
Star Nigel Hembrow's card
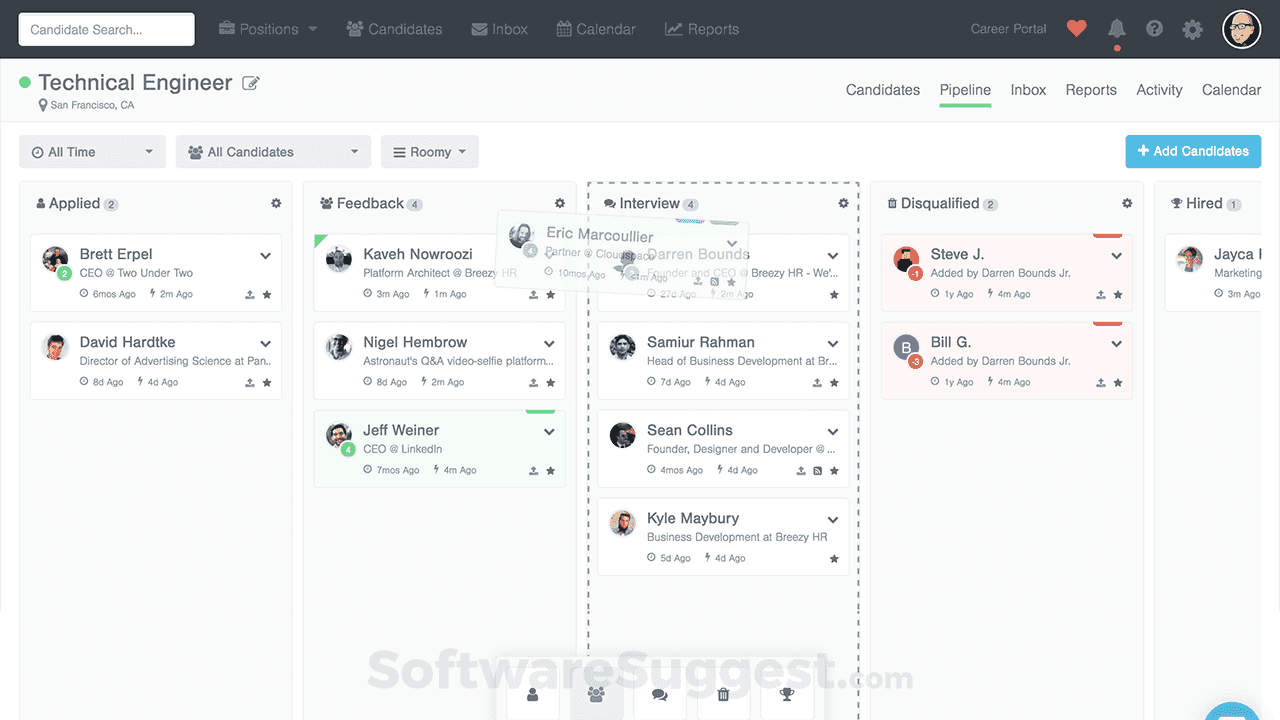coord(551,383)
